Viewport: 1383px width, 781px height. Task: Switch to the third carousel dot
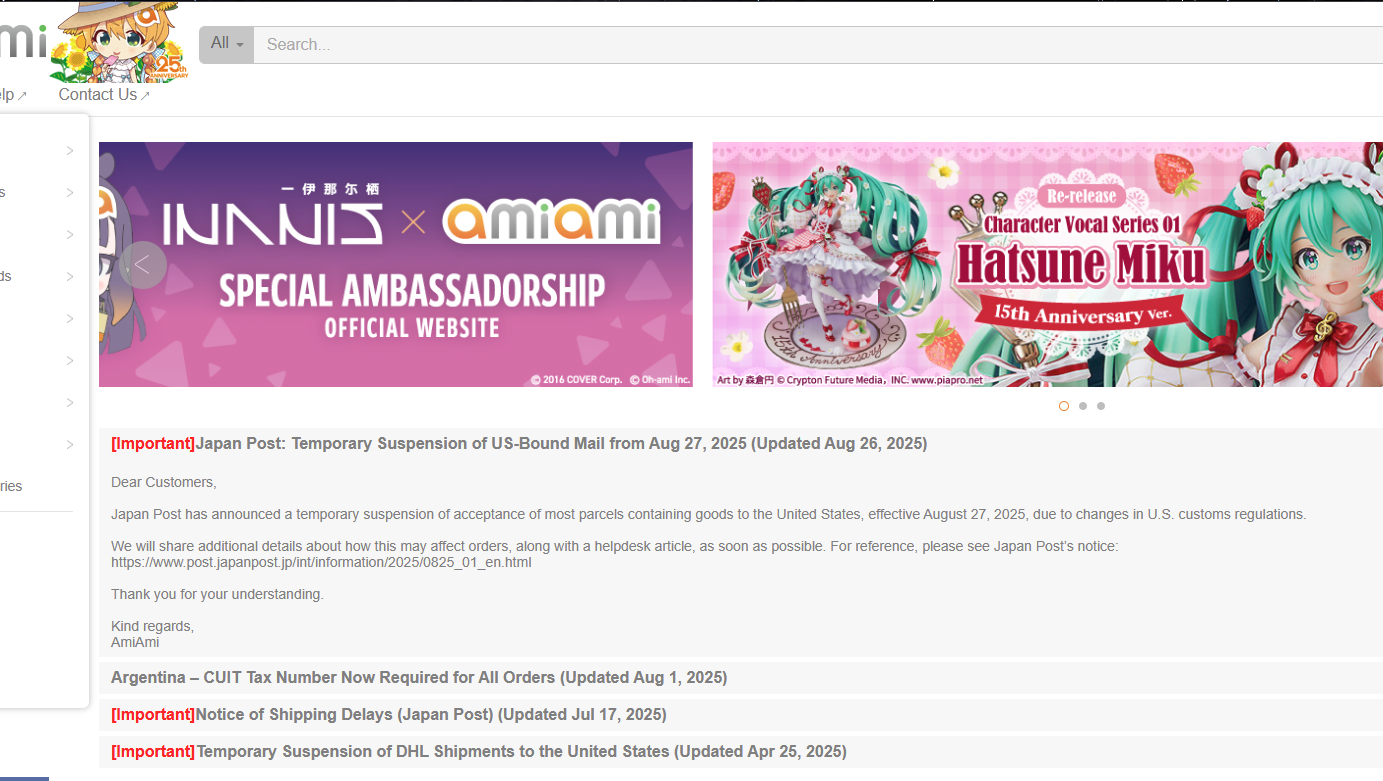(x=1101, y=406)
